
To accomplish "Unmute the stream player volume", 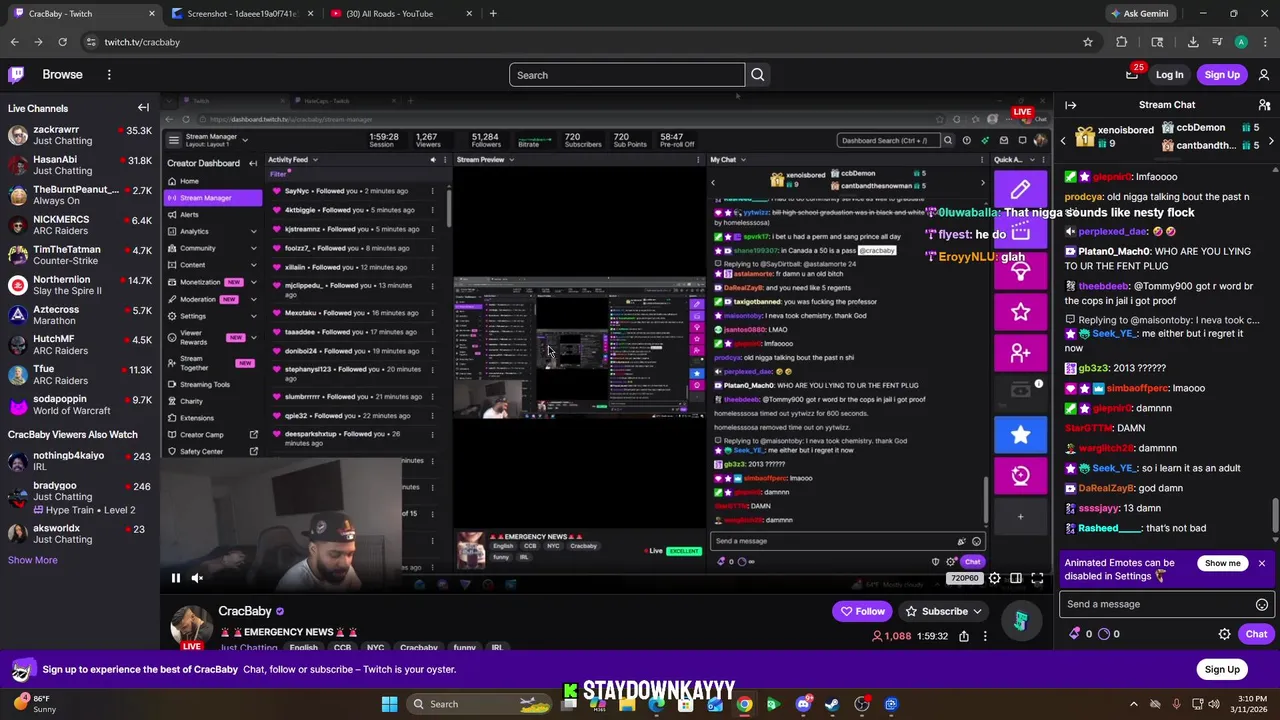I will point(197,578).
